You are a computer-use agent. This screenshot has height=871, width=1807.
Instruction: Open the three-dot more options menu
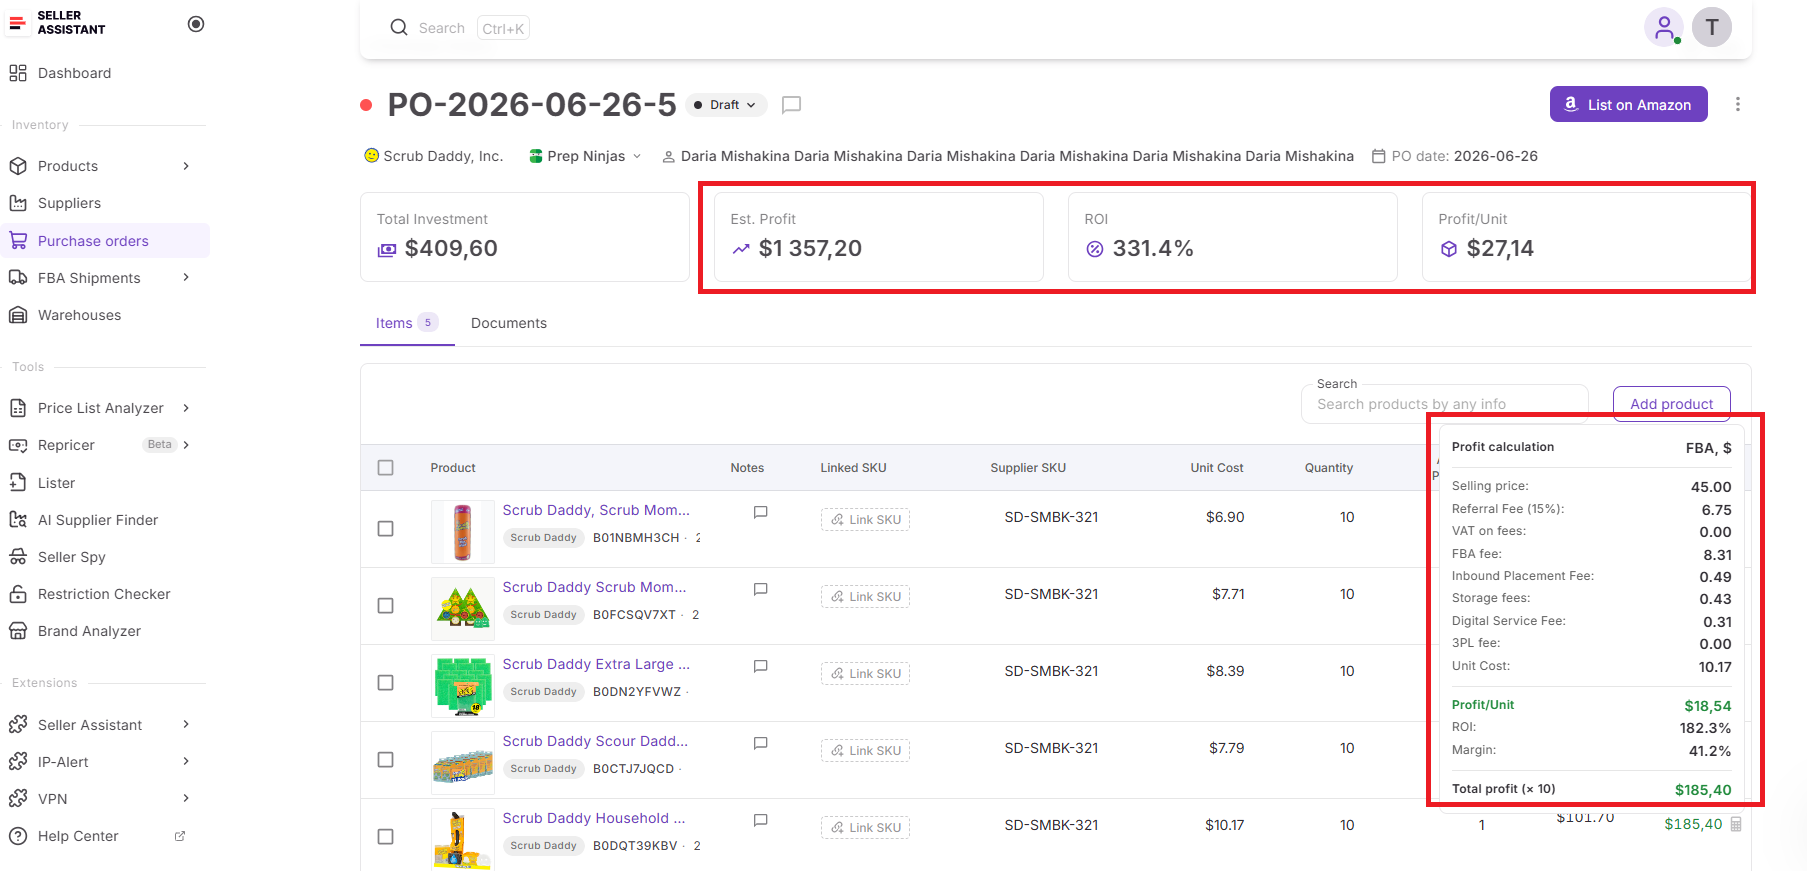(1738, 104)
